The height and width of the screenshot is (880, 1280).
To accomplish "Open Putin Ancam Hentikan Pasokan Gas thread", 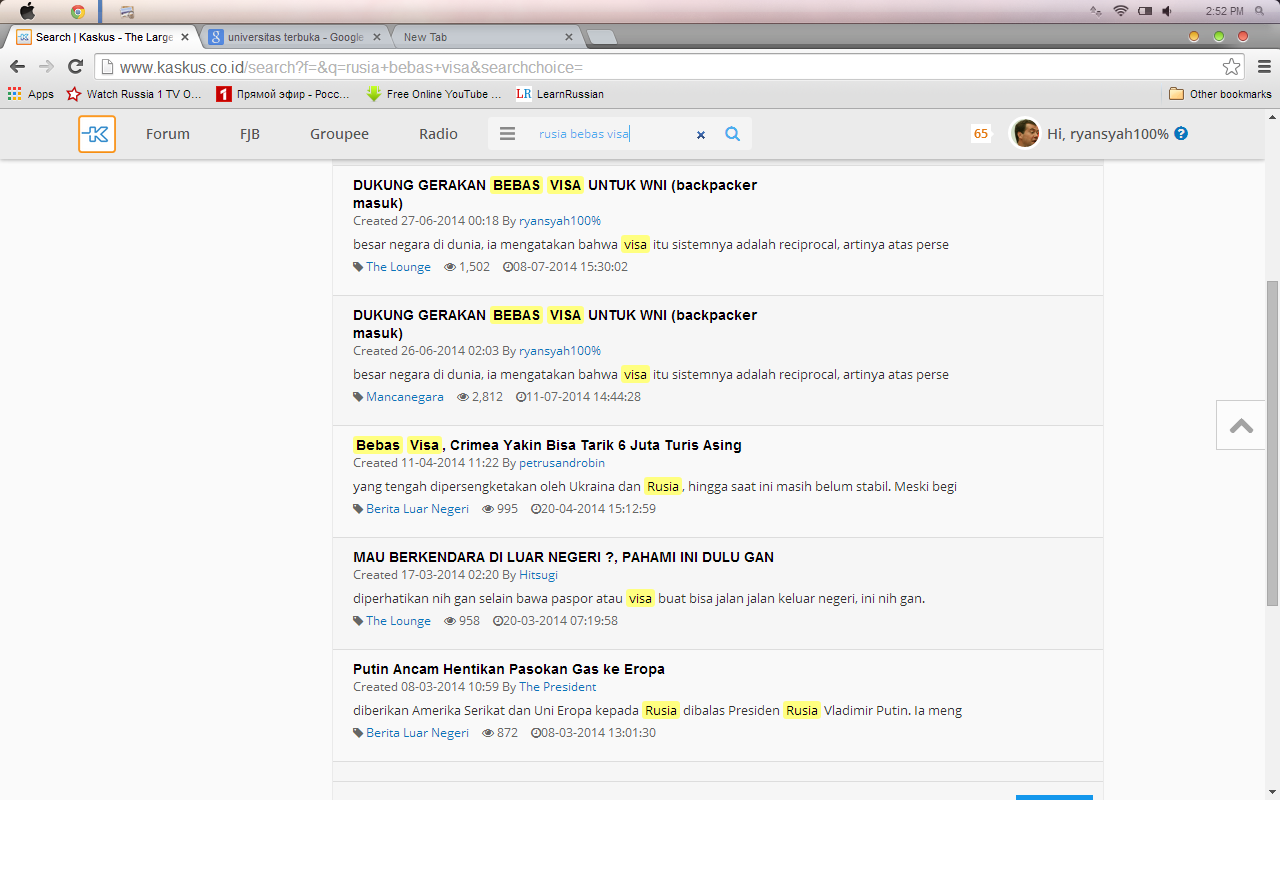I will coord(509,669).
